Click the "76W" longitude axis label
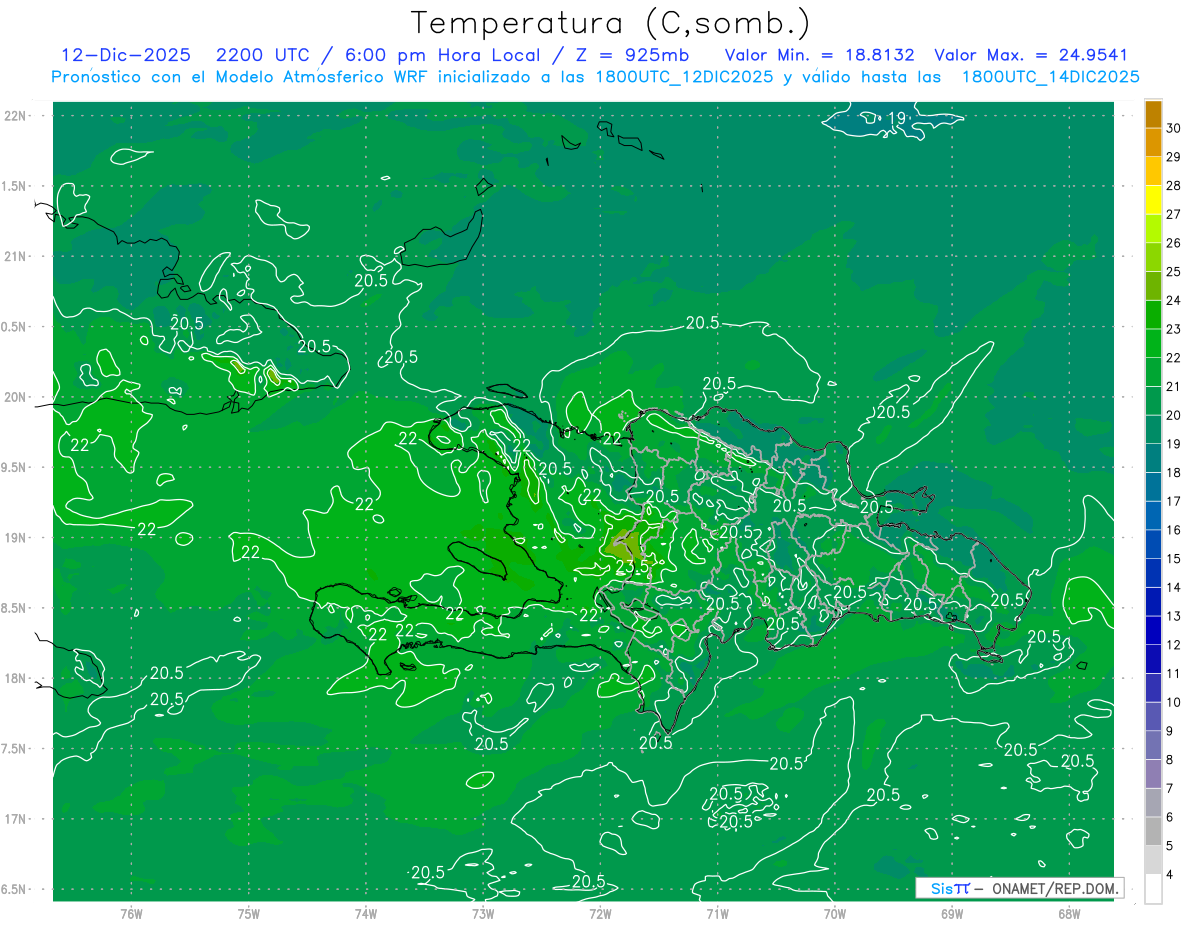 (x=131, y=913)
